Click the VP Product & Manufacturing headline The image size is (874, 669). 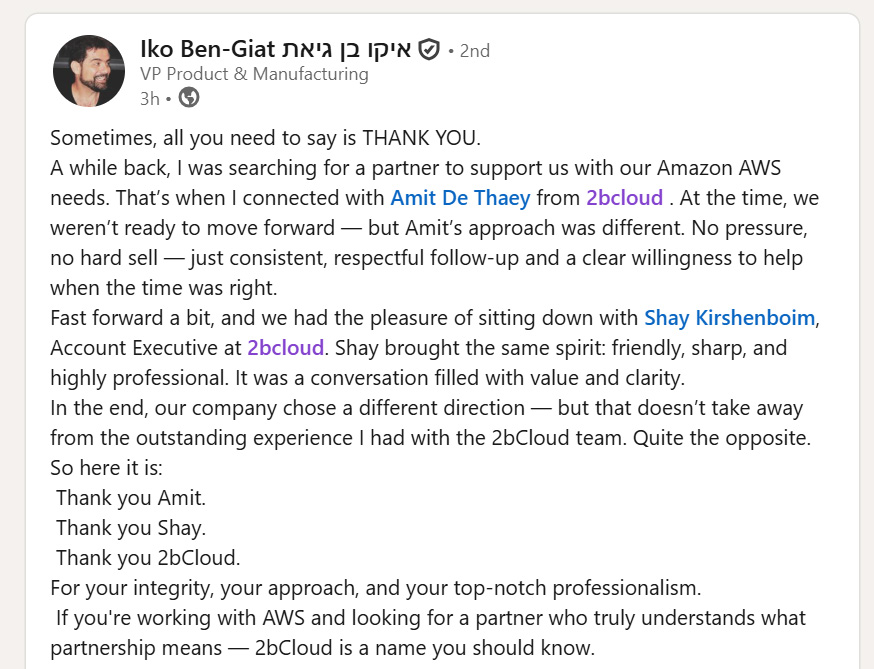coord(254,74)
